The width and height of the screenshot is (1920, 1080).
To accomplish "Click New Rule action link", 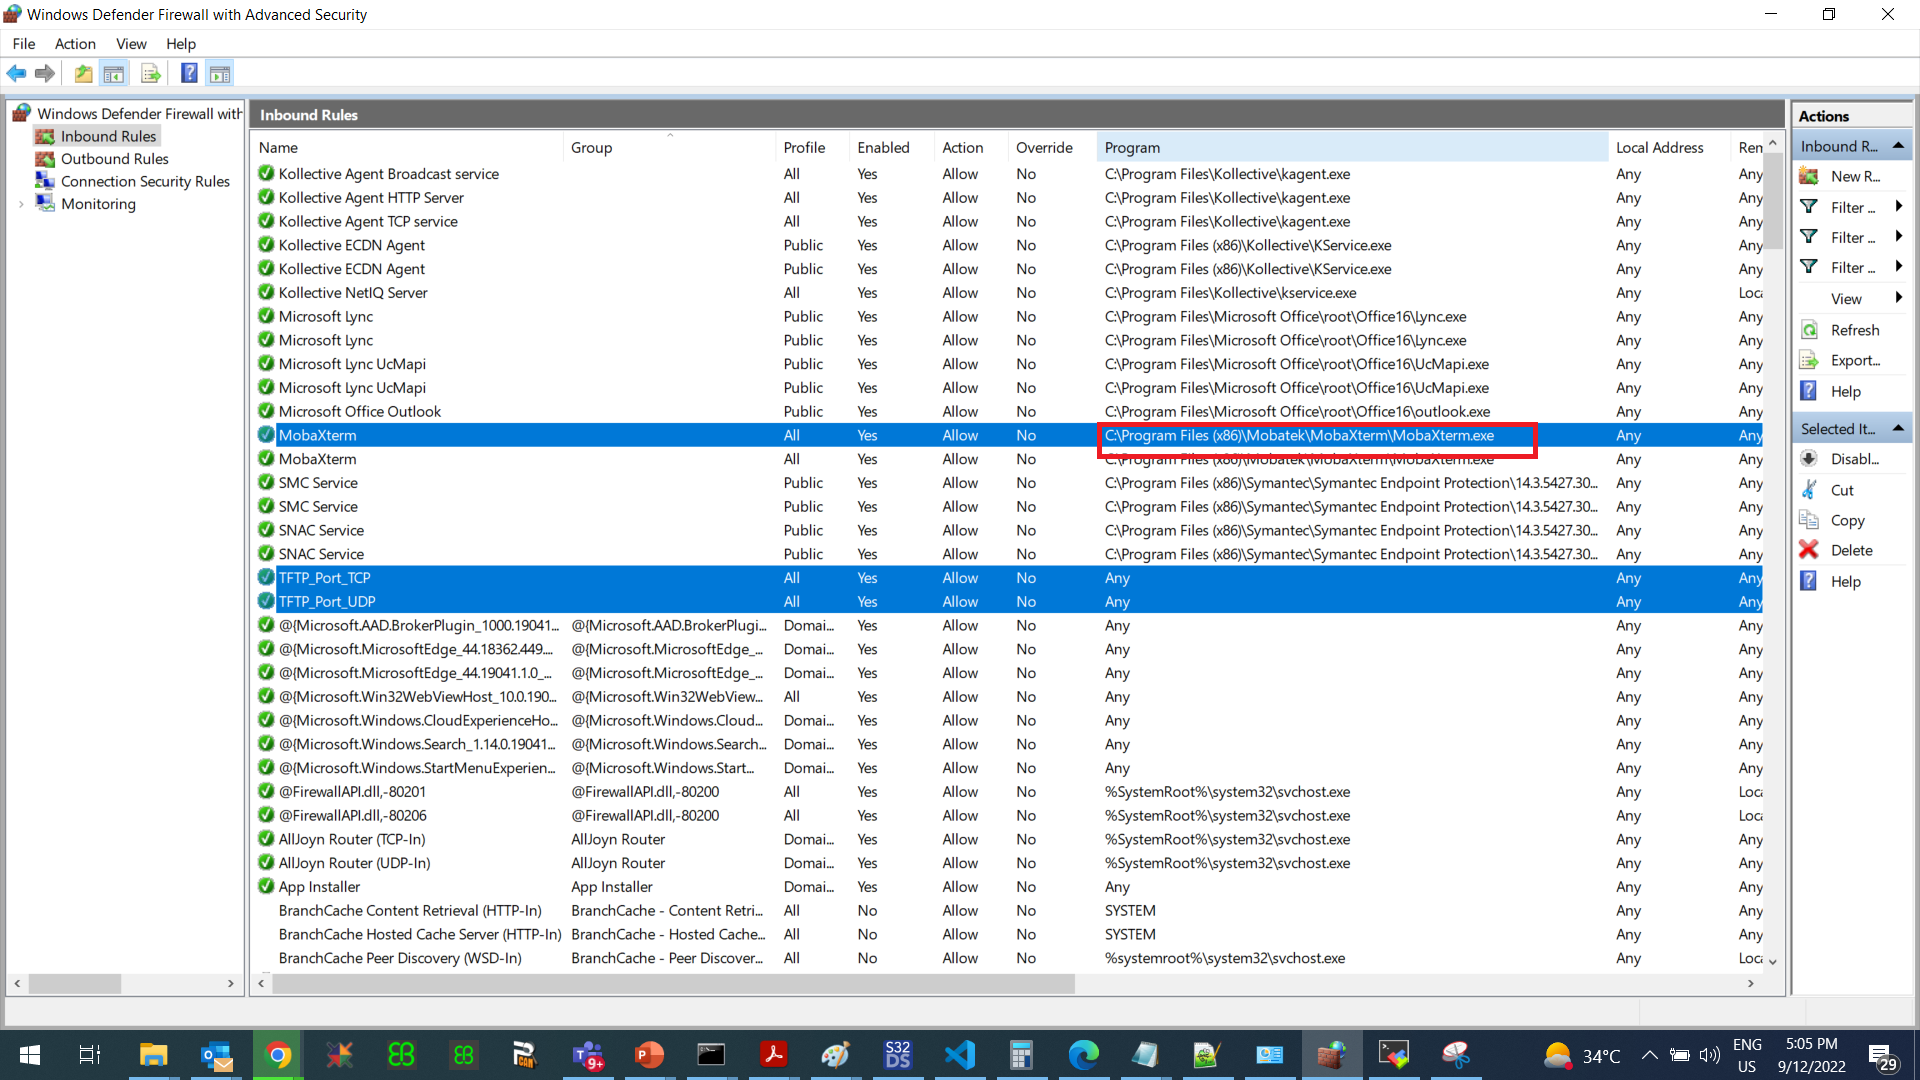I will coord(1855,176).
